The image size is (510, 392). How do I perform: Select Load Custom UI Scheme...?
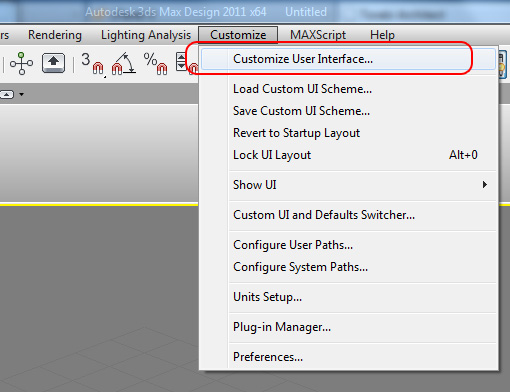(x=348, y=89)
